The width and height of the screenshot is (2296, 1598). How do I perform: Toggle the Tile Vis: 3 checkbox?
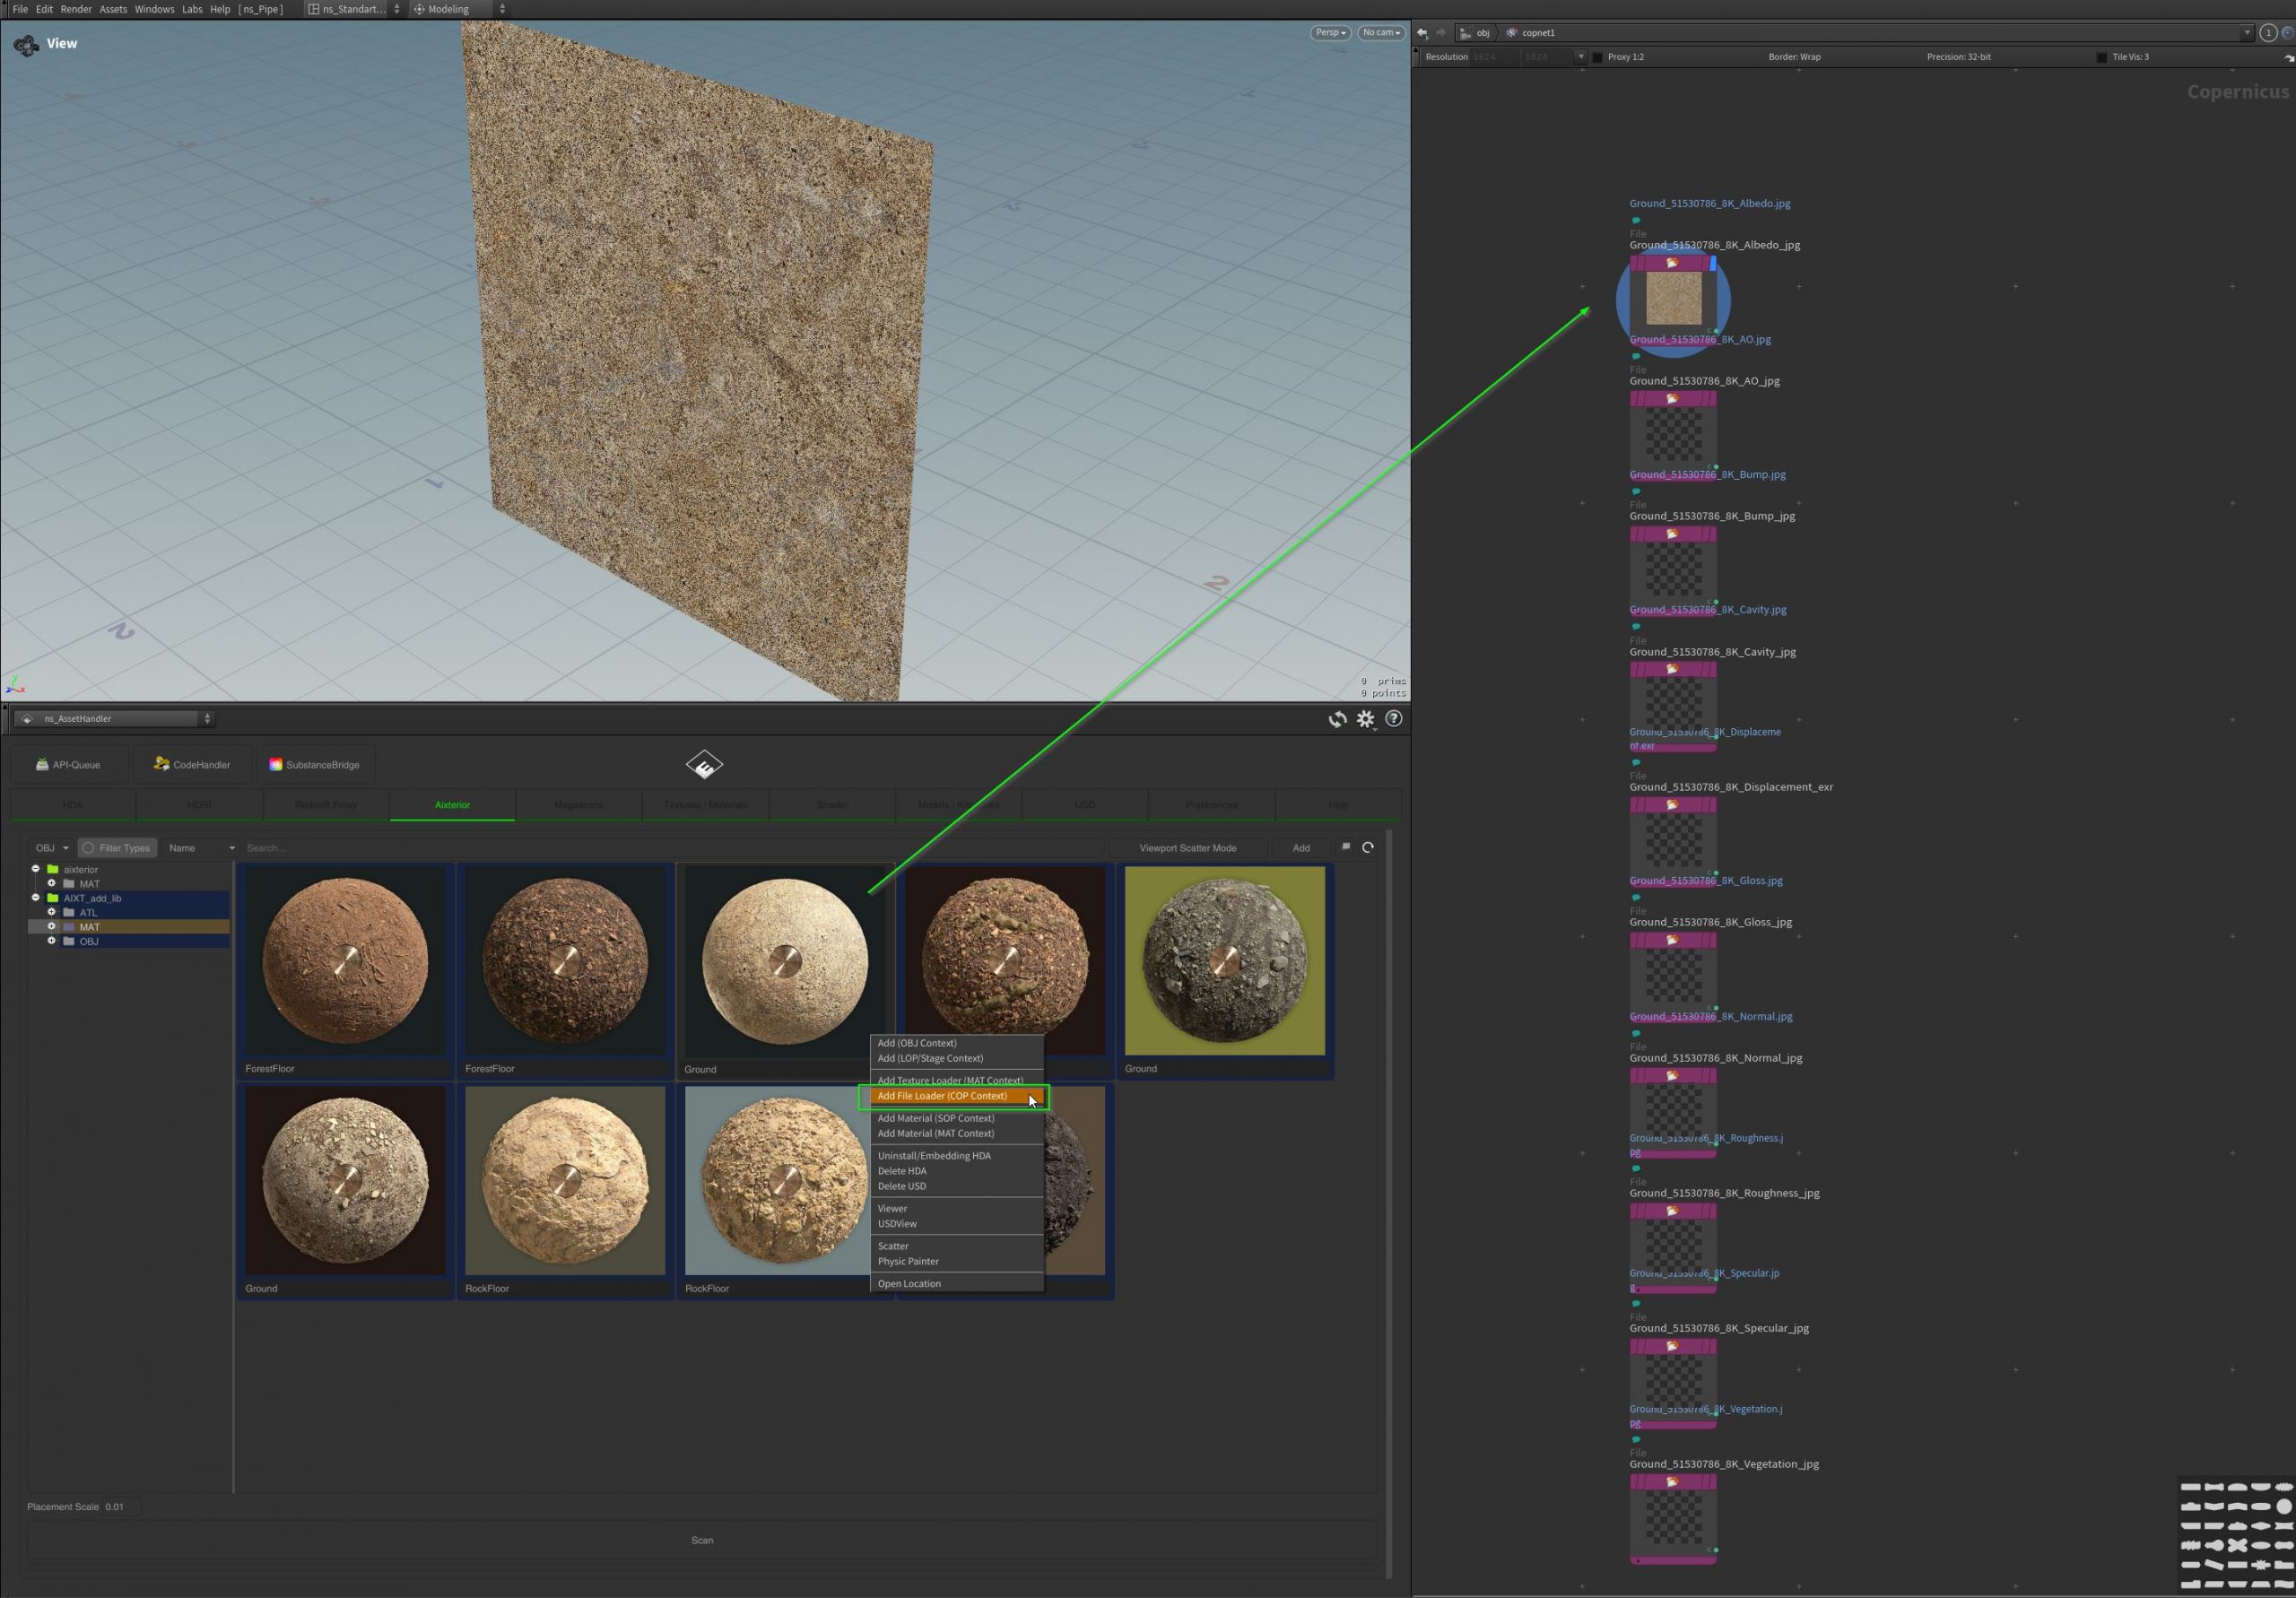(2101, 57)
